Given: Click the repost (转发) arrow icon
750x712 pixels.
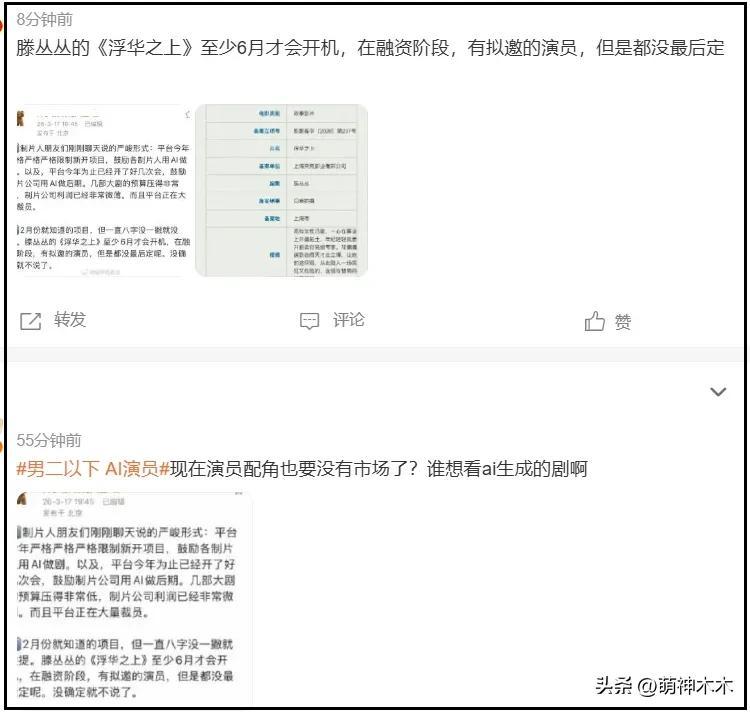Looking at the screenshot, I should (31, 321).
